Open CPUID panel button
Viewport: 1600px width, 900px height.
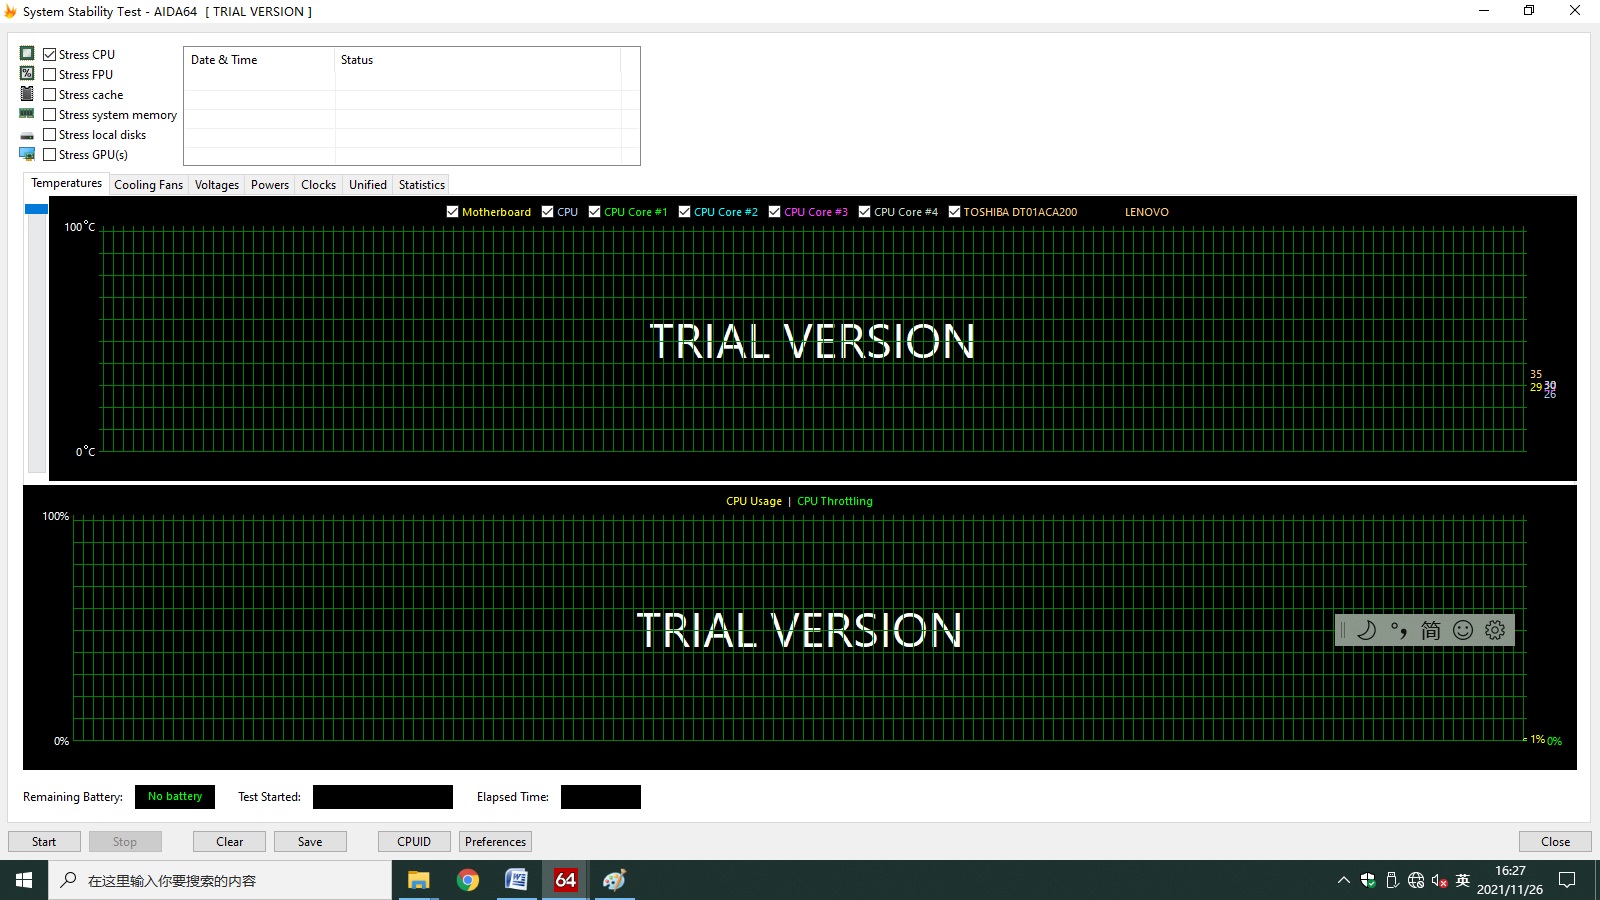[414, 841]
